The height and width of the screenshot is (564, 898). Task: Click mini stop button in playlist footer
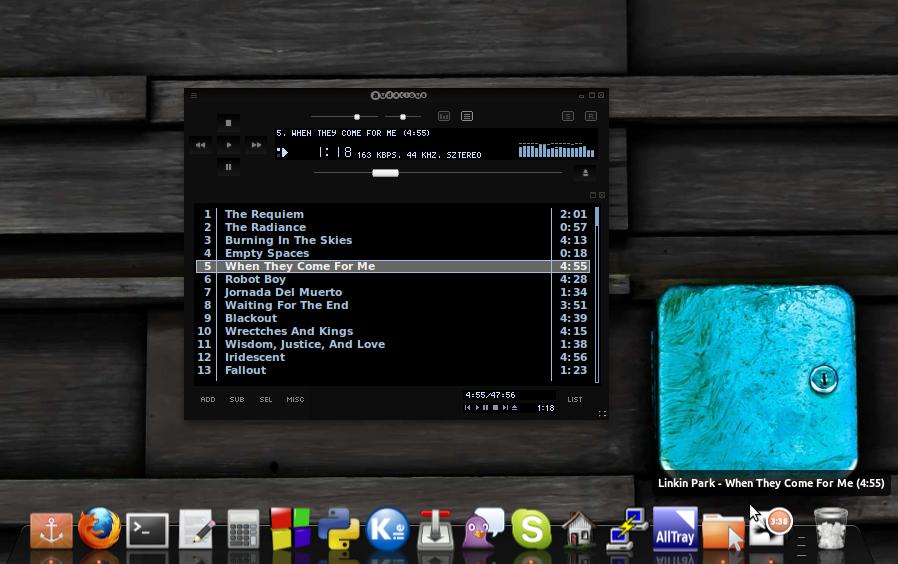[495, 408]
